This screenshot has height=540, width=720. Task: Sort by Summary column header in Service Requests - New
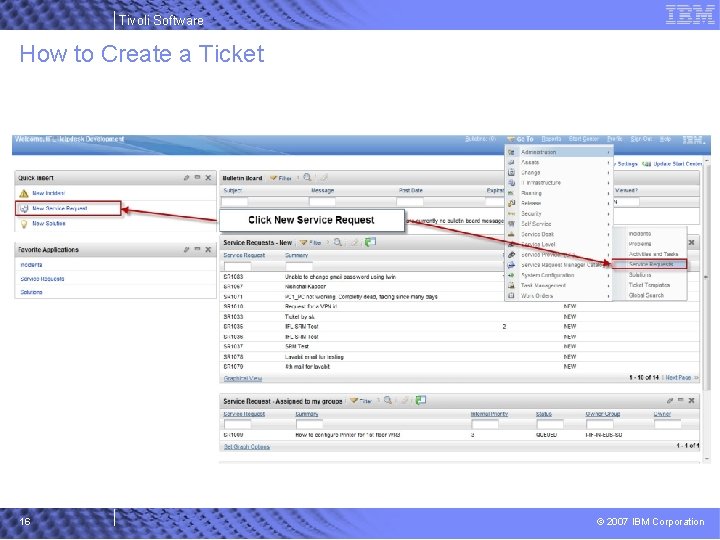(x=297, y=255)
